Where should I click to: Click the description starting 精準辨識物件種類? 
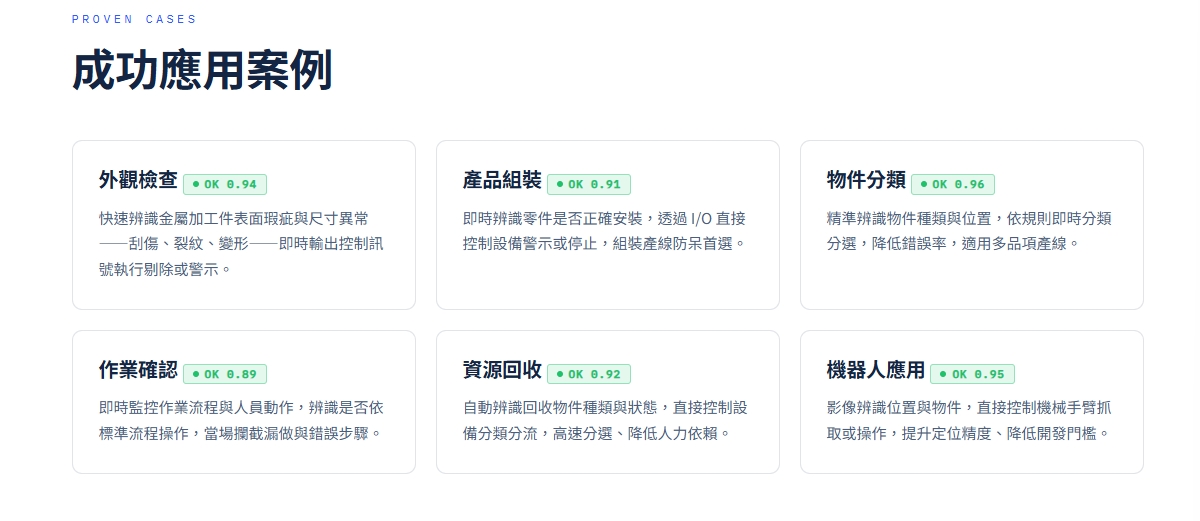pos(969,231)
